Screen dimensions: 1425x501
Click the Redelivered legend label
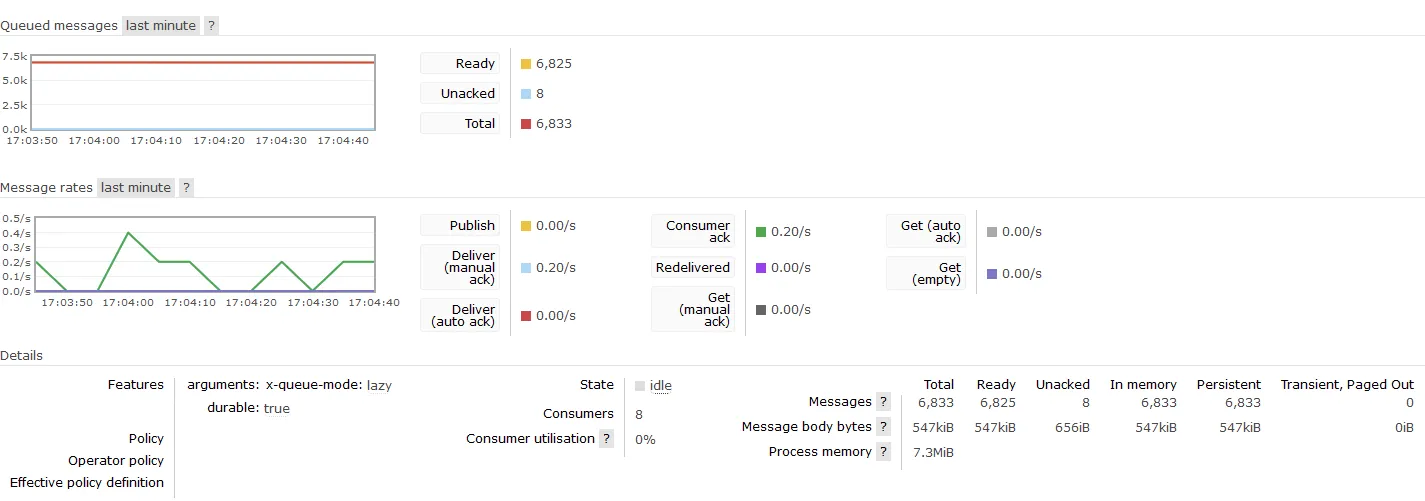click(693, 268)
